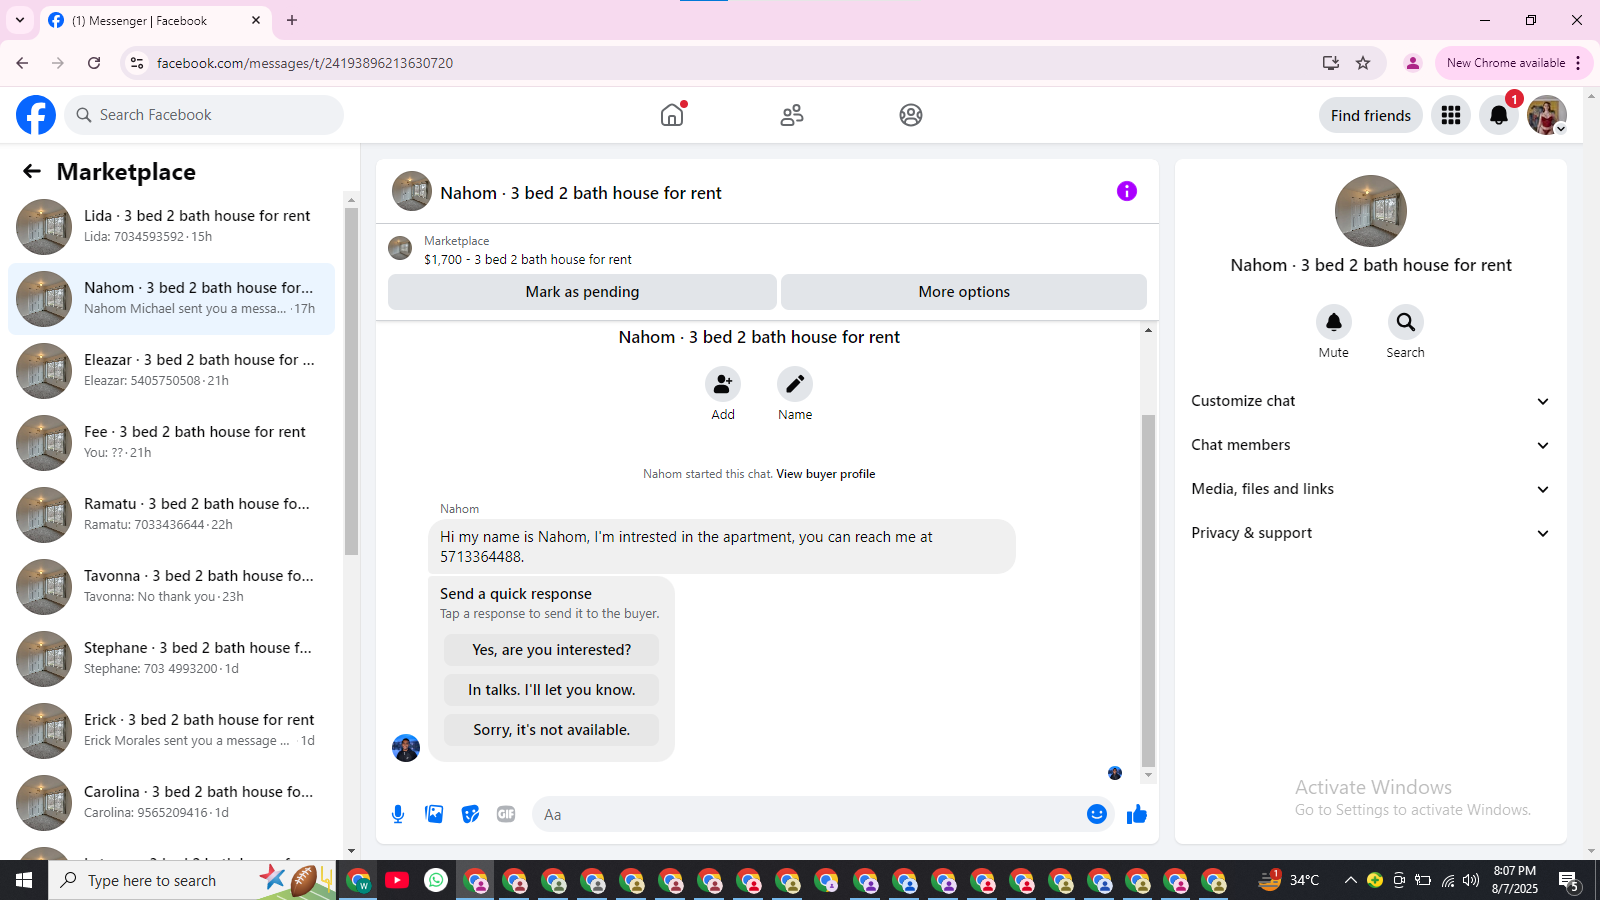Open the Fee house rental conversation
This screenshot has width=1600, height=900.
pyautogui.click(x=172, y=443)
